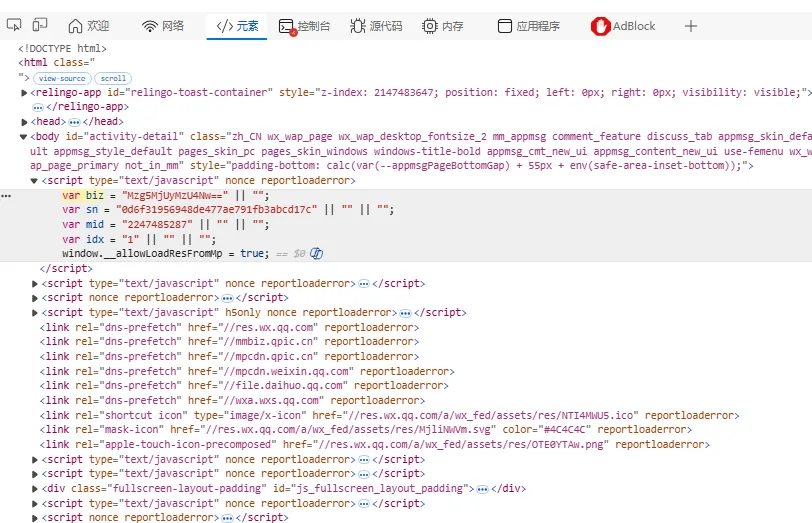Switch to the 网络 network tab
Viewport: 812px width, 523px height.
pyautogui.click(x=163, y=26)
